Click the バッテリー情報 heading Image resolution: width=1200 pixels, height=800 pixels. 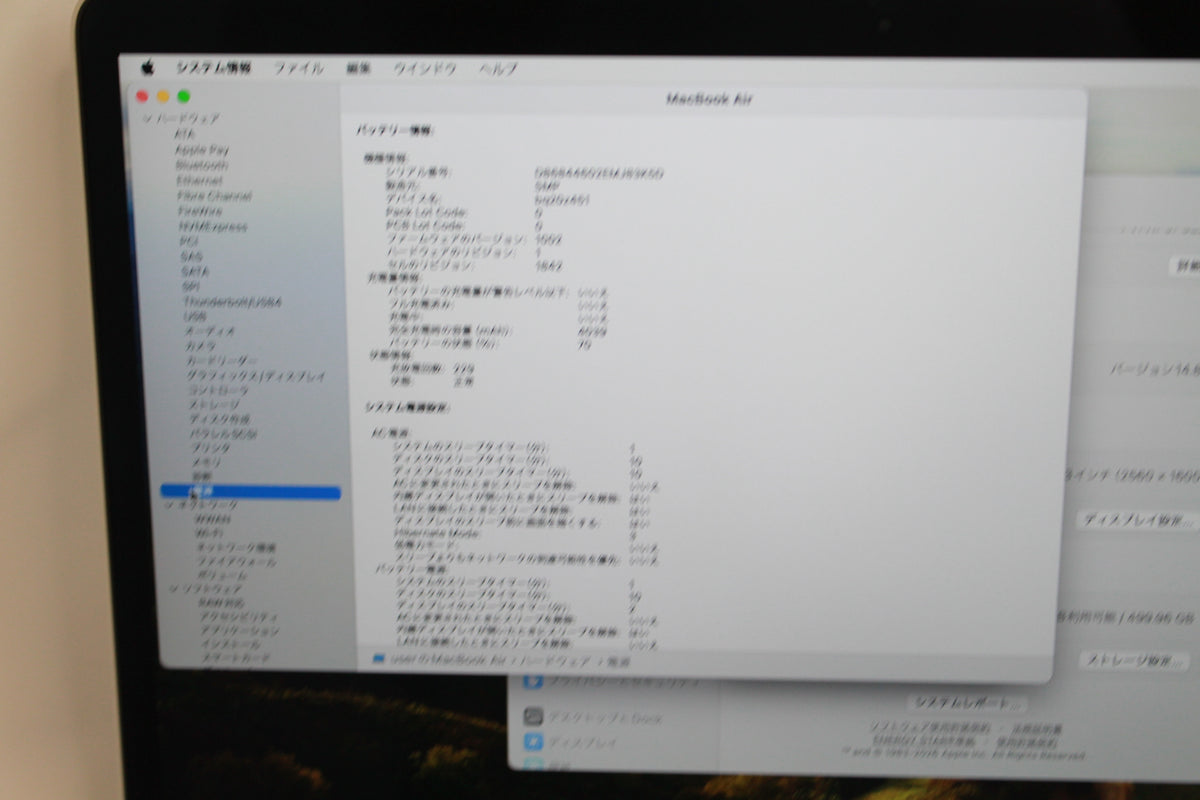pyautogui.click(x=396, y=130)
